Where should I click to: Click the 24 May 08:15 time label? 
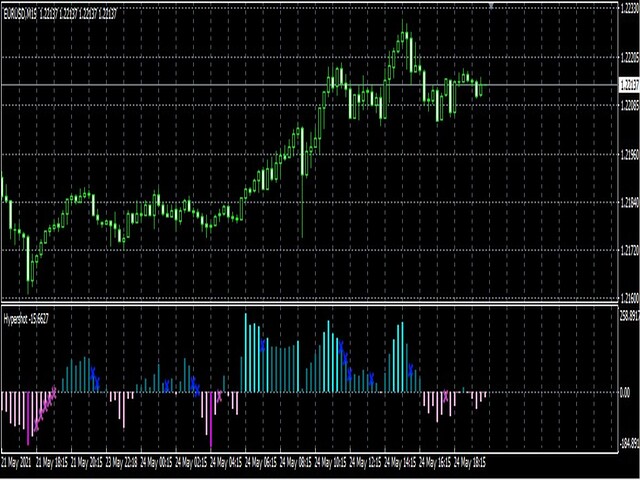coord(296,462)
